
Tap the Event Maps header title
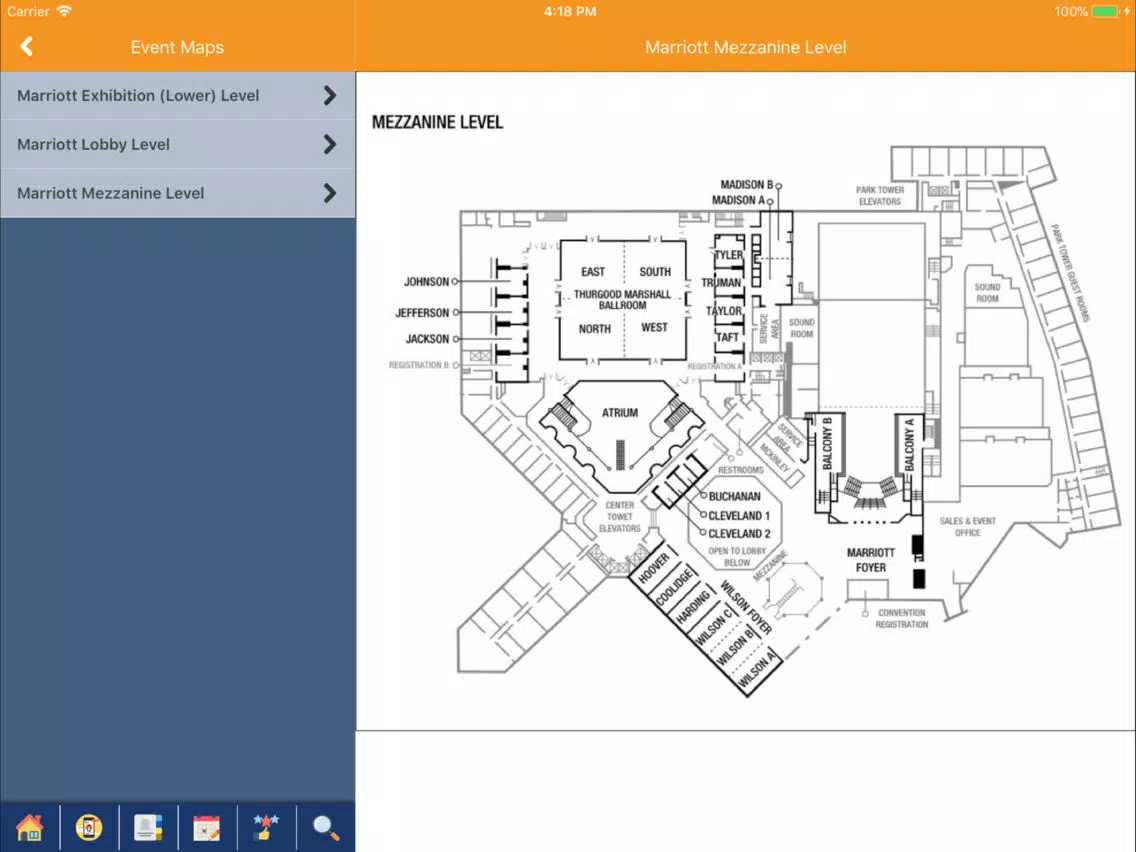click(x=177, y=47)
